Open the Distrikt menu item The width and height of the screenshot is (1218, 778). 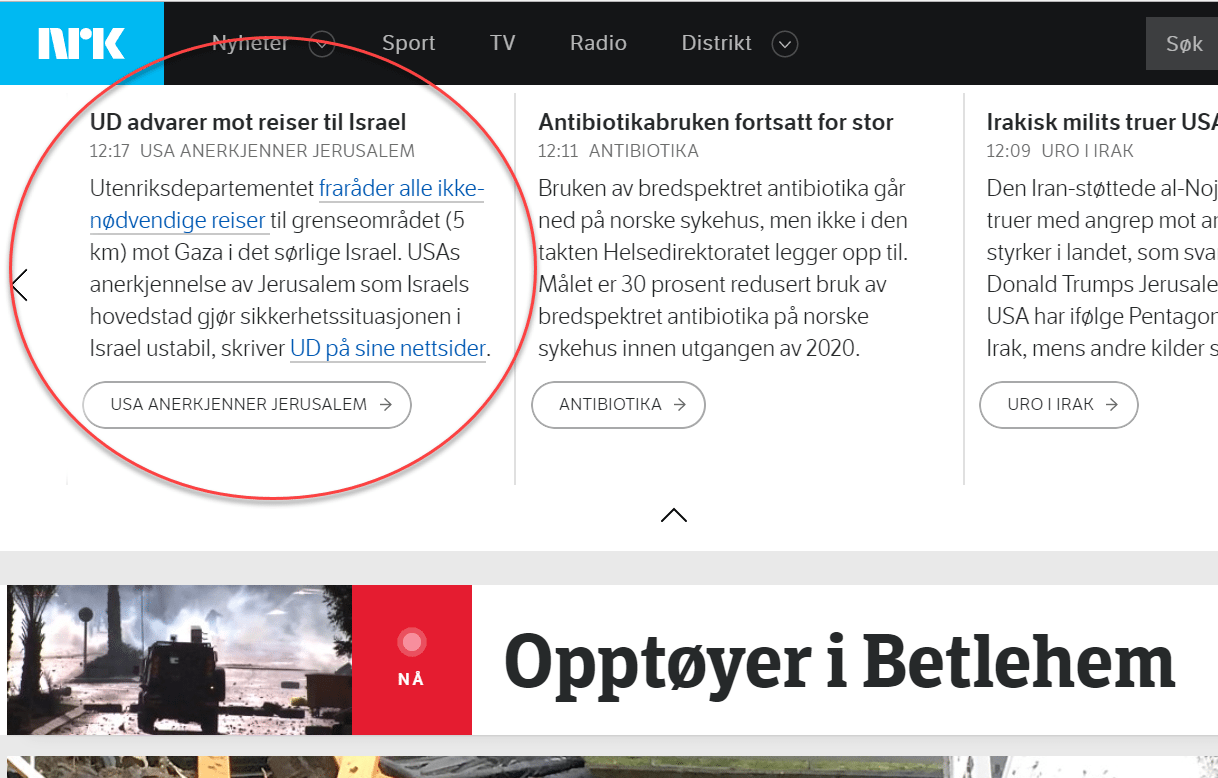[x=716, y=43]
